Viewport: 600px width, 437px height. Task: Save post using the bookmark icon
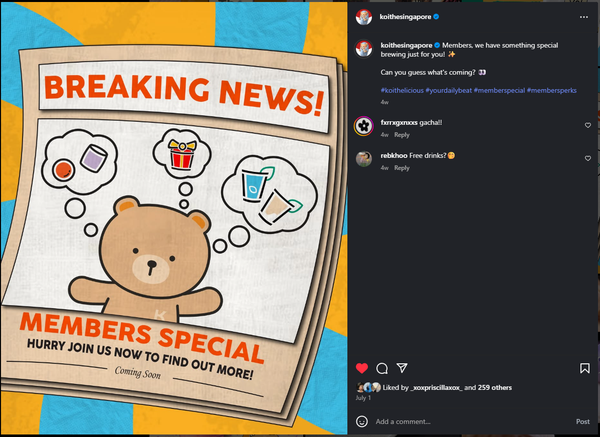pos(584,368)
